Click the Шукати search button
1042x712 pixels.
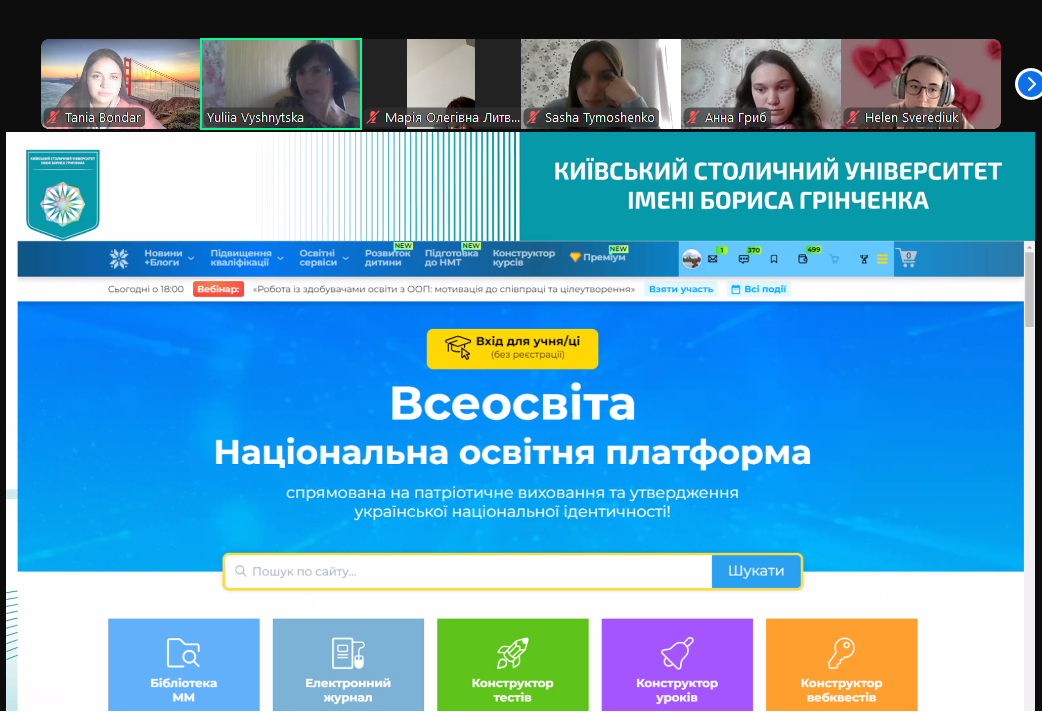756,571
